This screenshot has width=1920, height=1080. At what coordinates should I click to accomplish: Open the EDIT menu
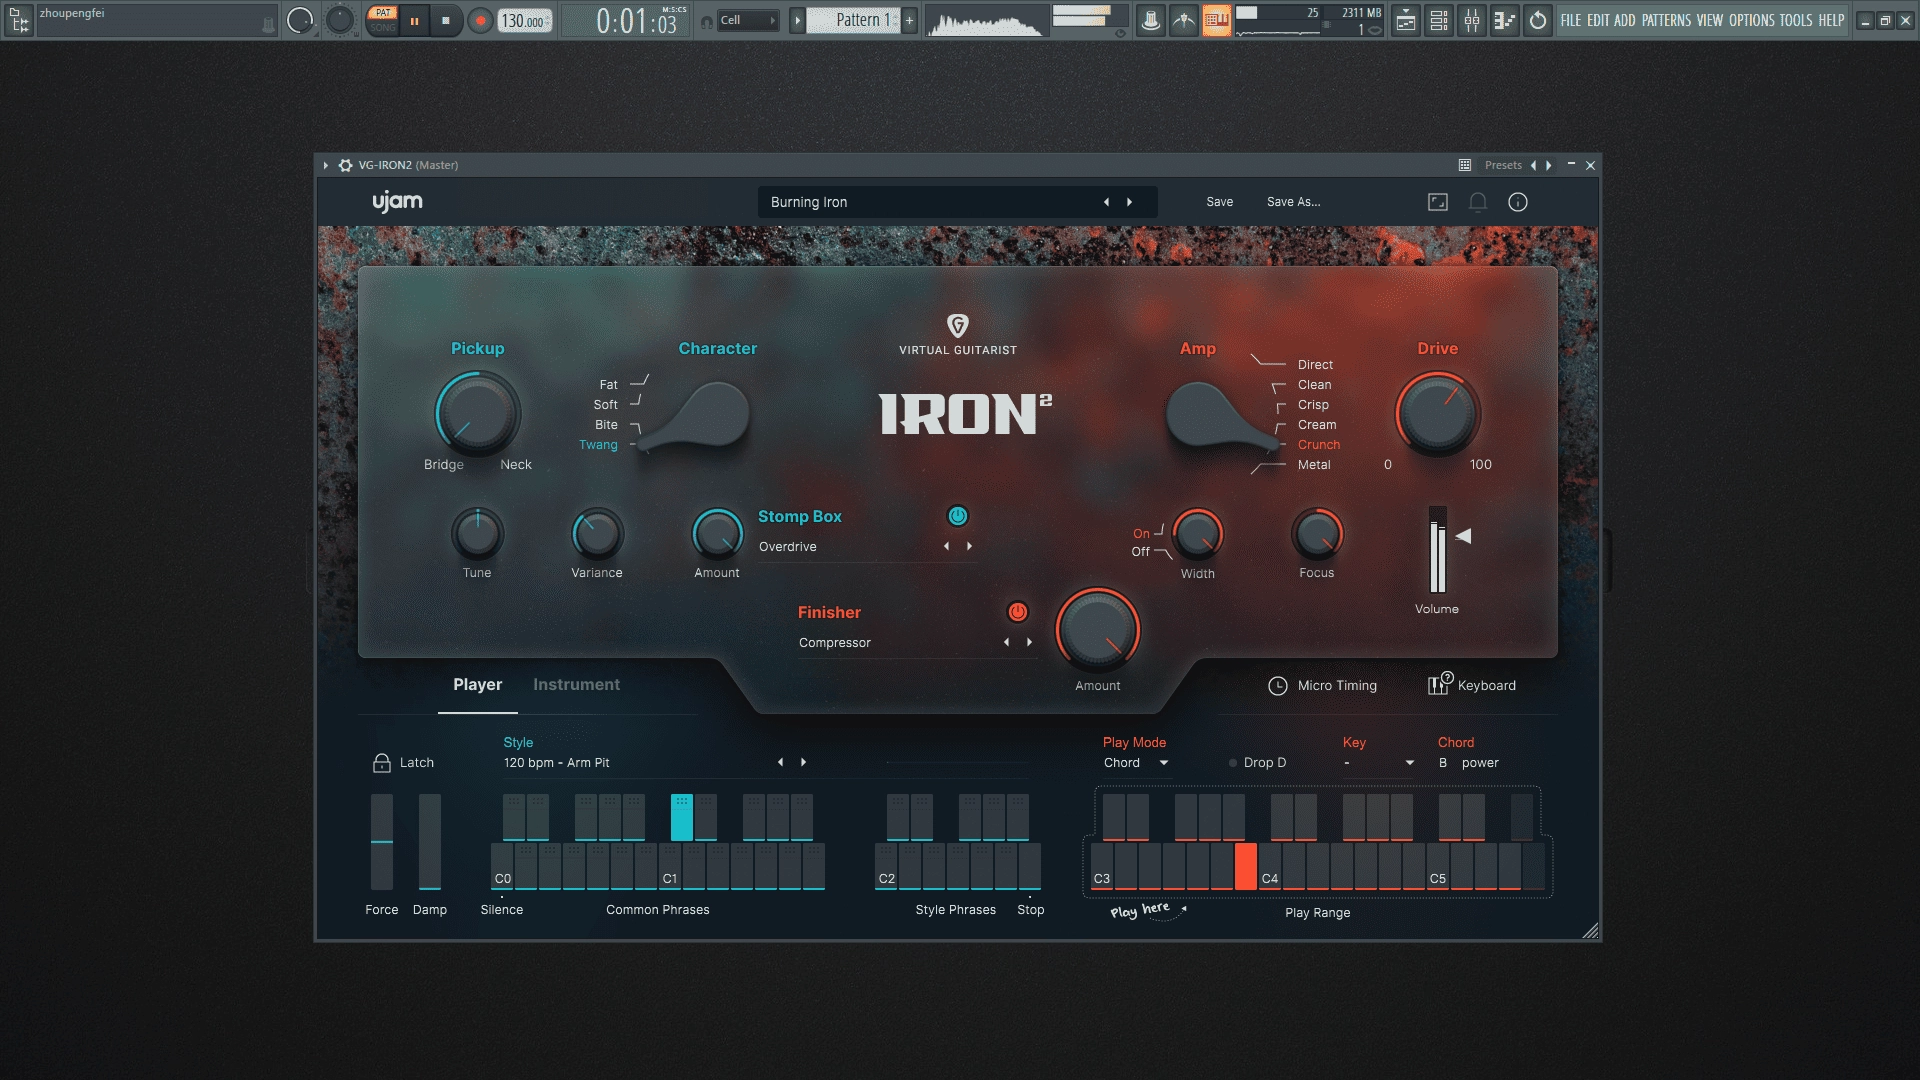point(1598,20)
